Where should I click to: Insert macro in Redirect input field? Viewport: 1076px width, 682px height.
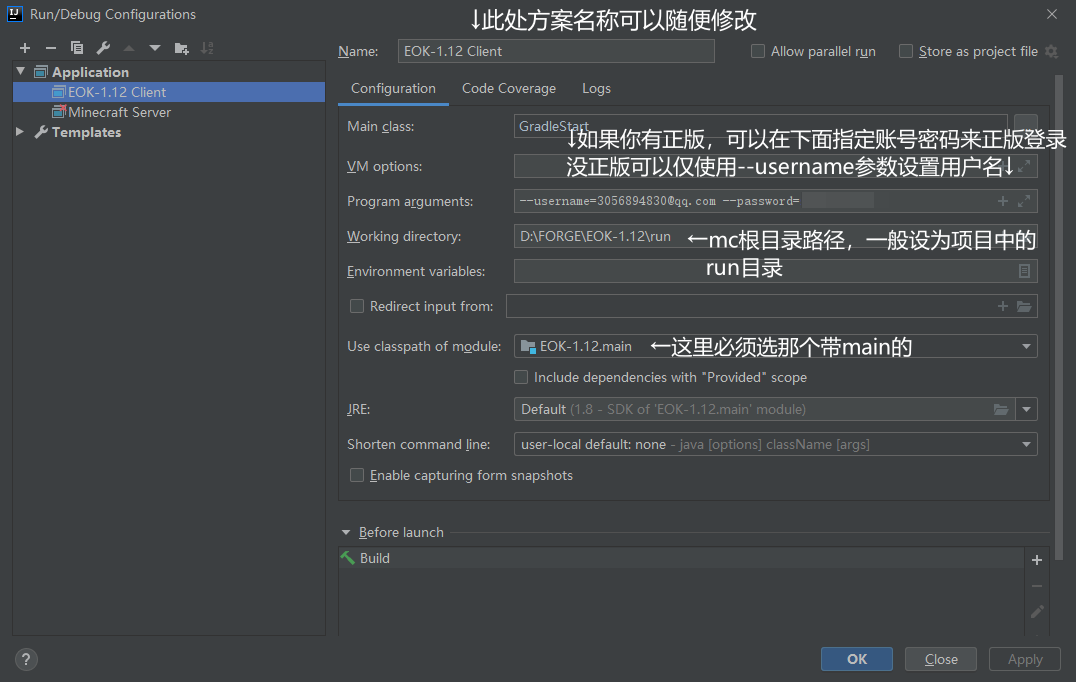[x=1003, y=306]
